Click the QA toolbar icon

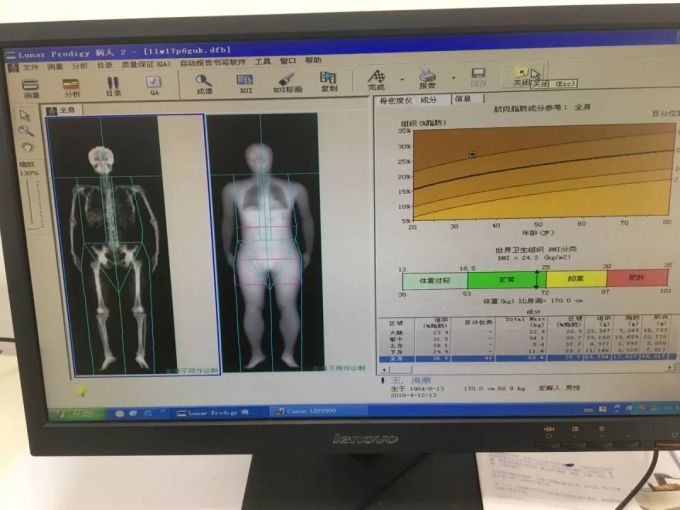click(x=154, y=85)
